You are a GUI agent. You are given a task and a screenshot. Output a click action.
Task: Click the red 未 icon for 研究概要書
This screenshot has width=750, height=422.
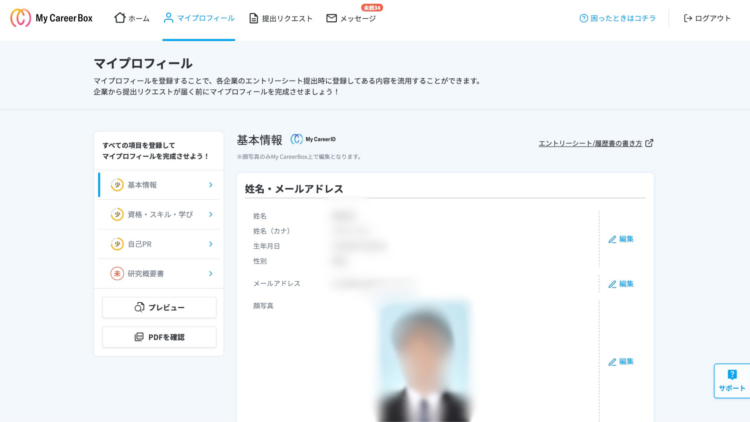pos(117,274)
